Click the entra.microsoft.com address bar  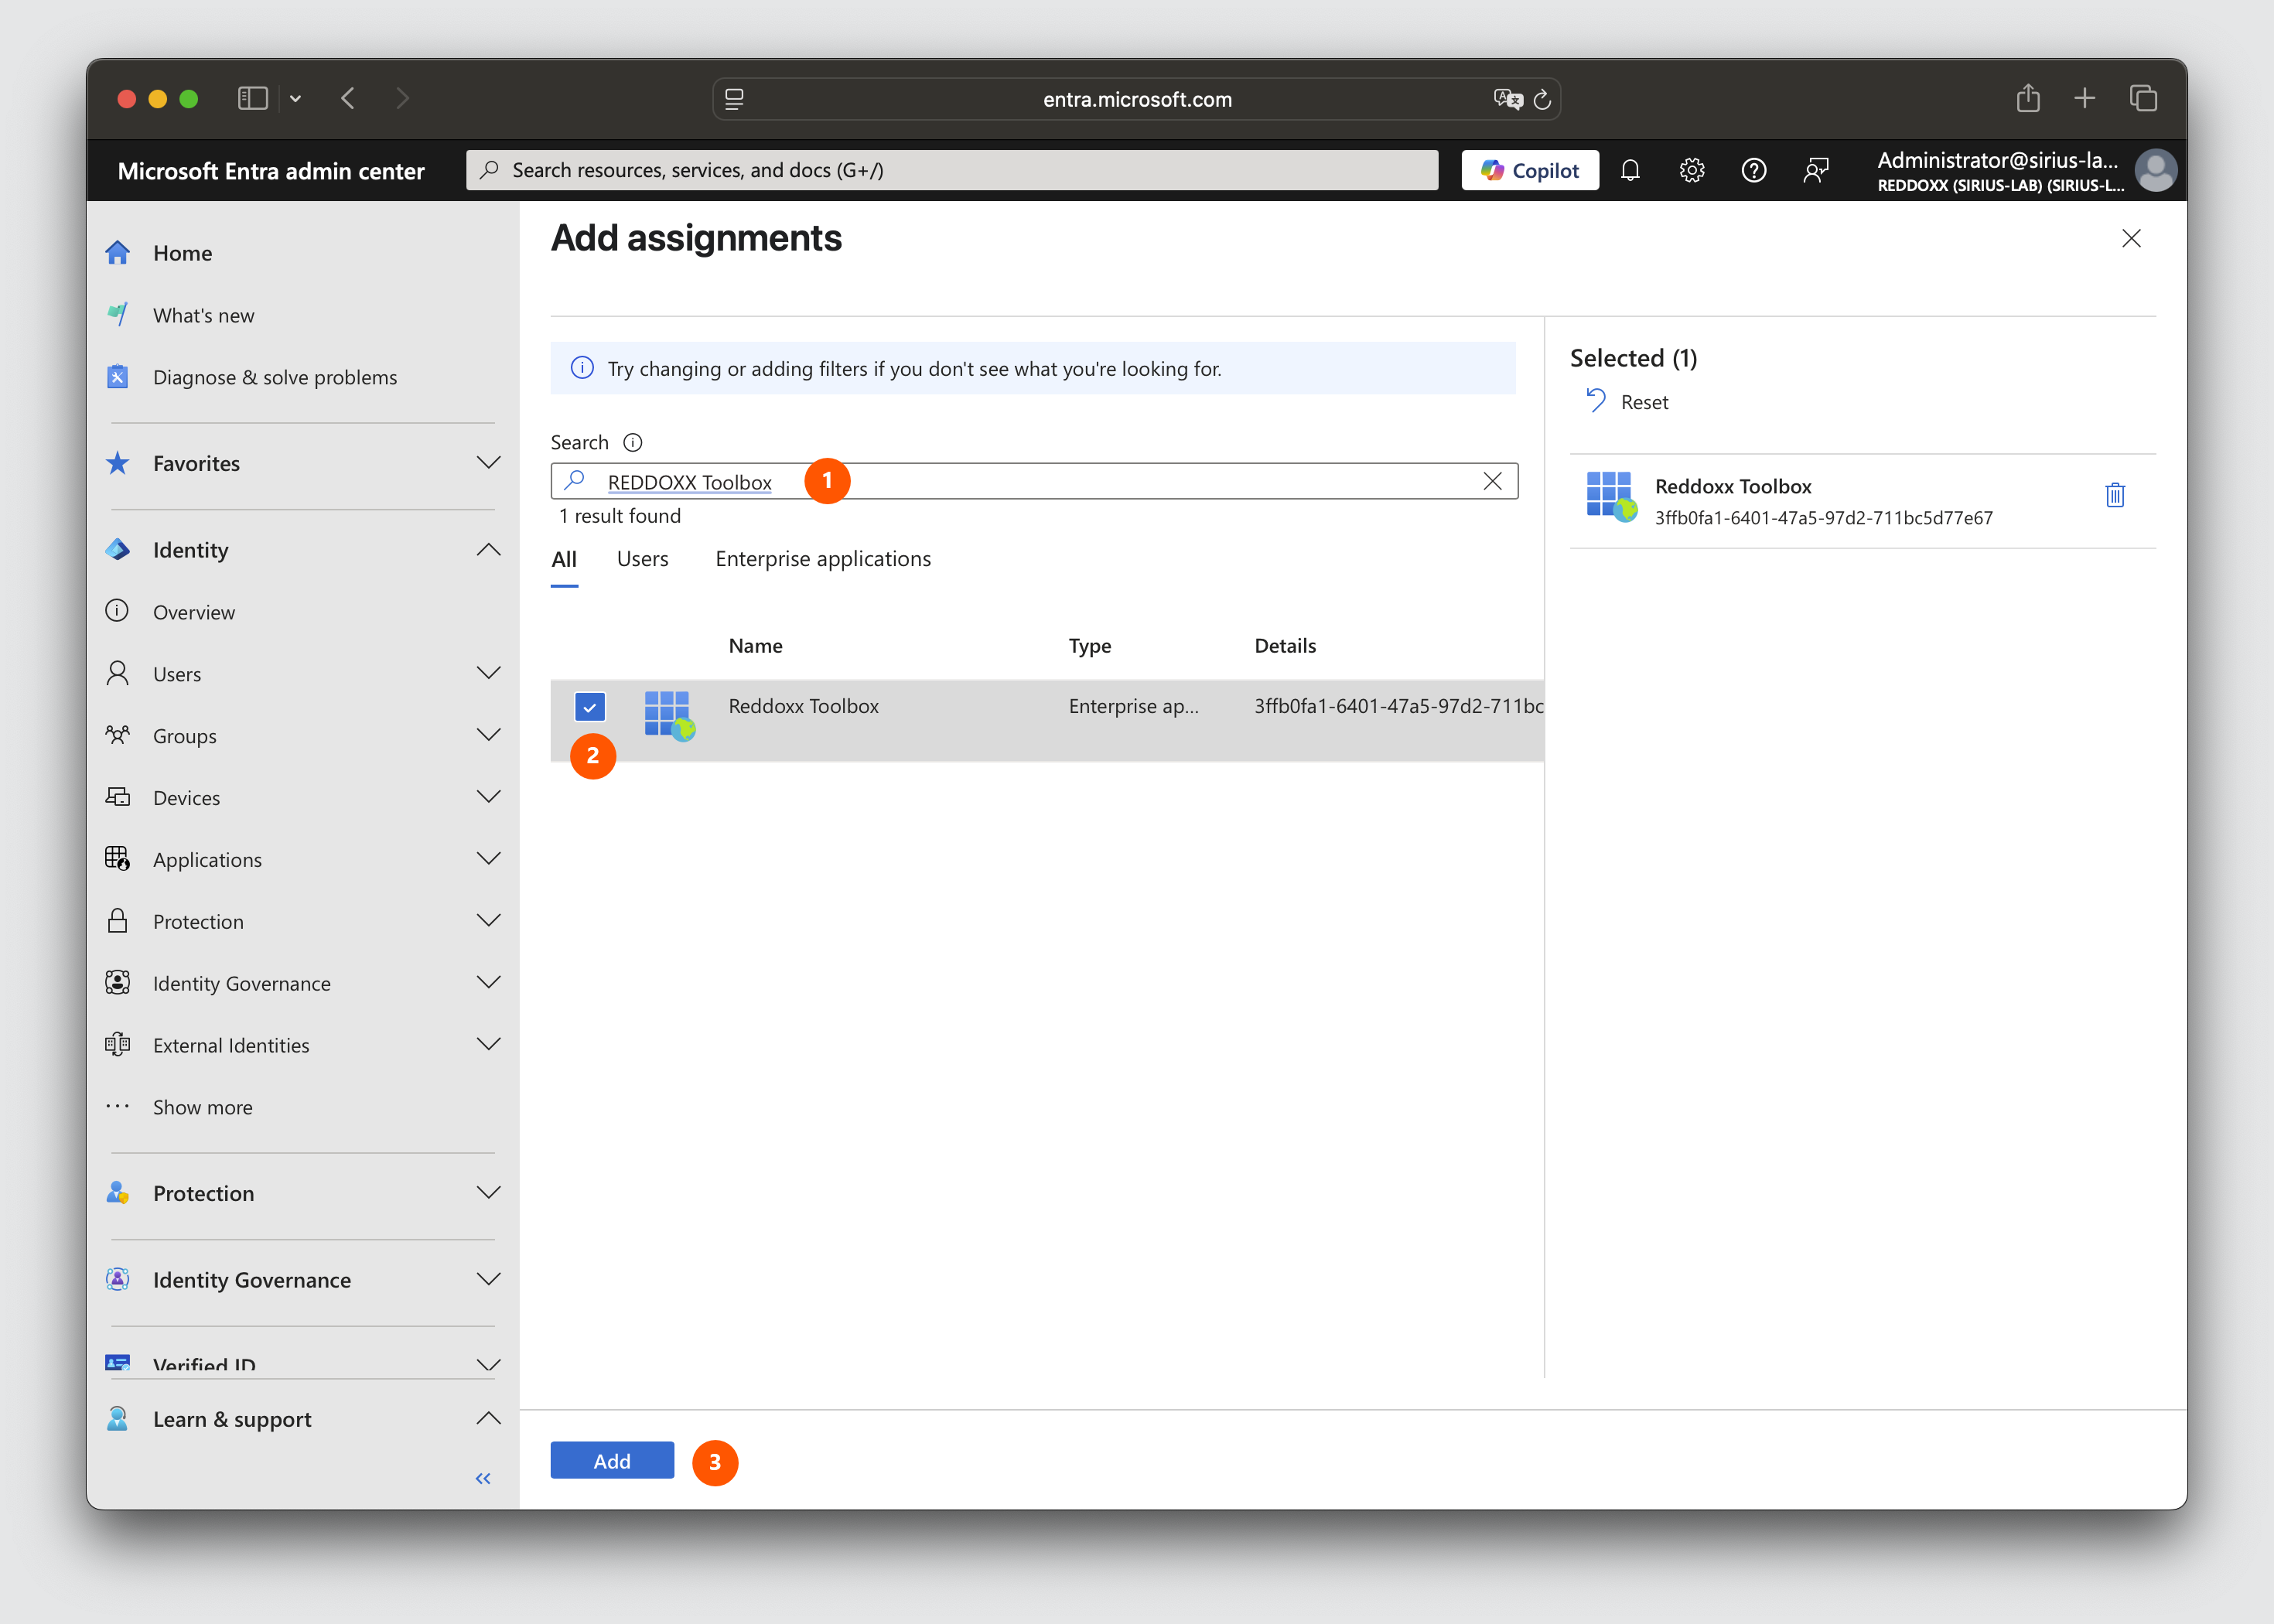[1137, 99]
